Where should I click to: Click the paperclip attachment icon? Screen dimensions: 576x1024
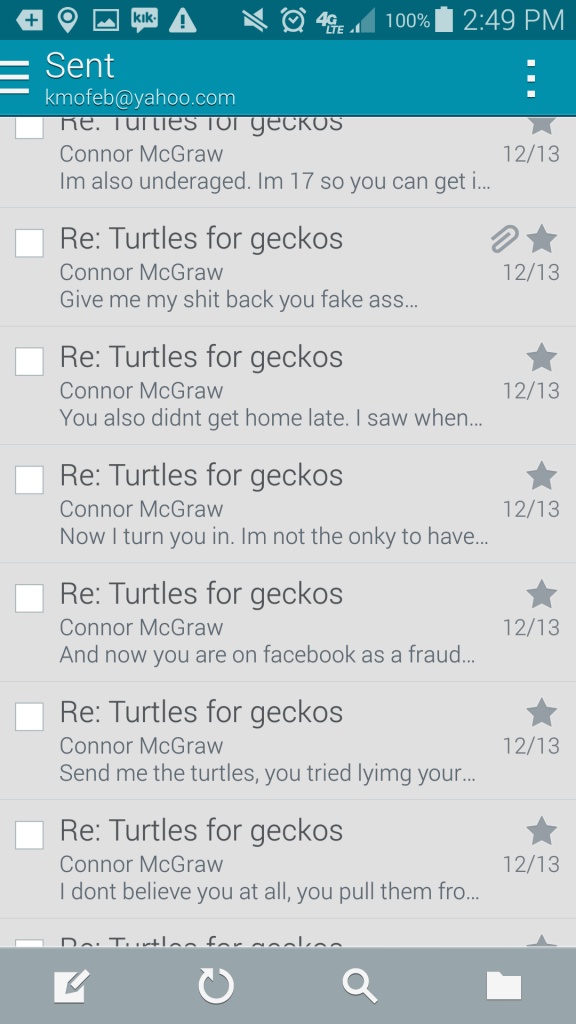(504, 239)
